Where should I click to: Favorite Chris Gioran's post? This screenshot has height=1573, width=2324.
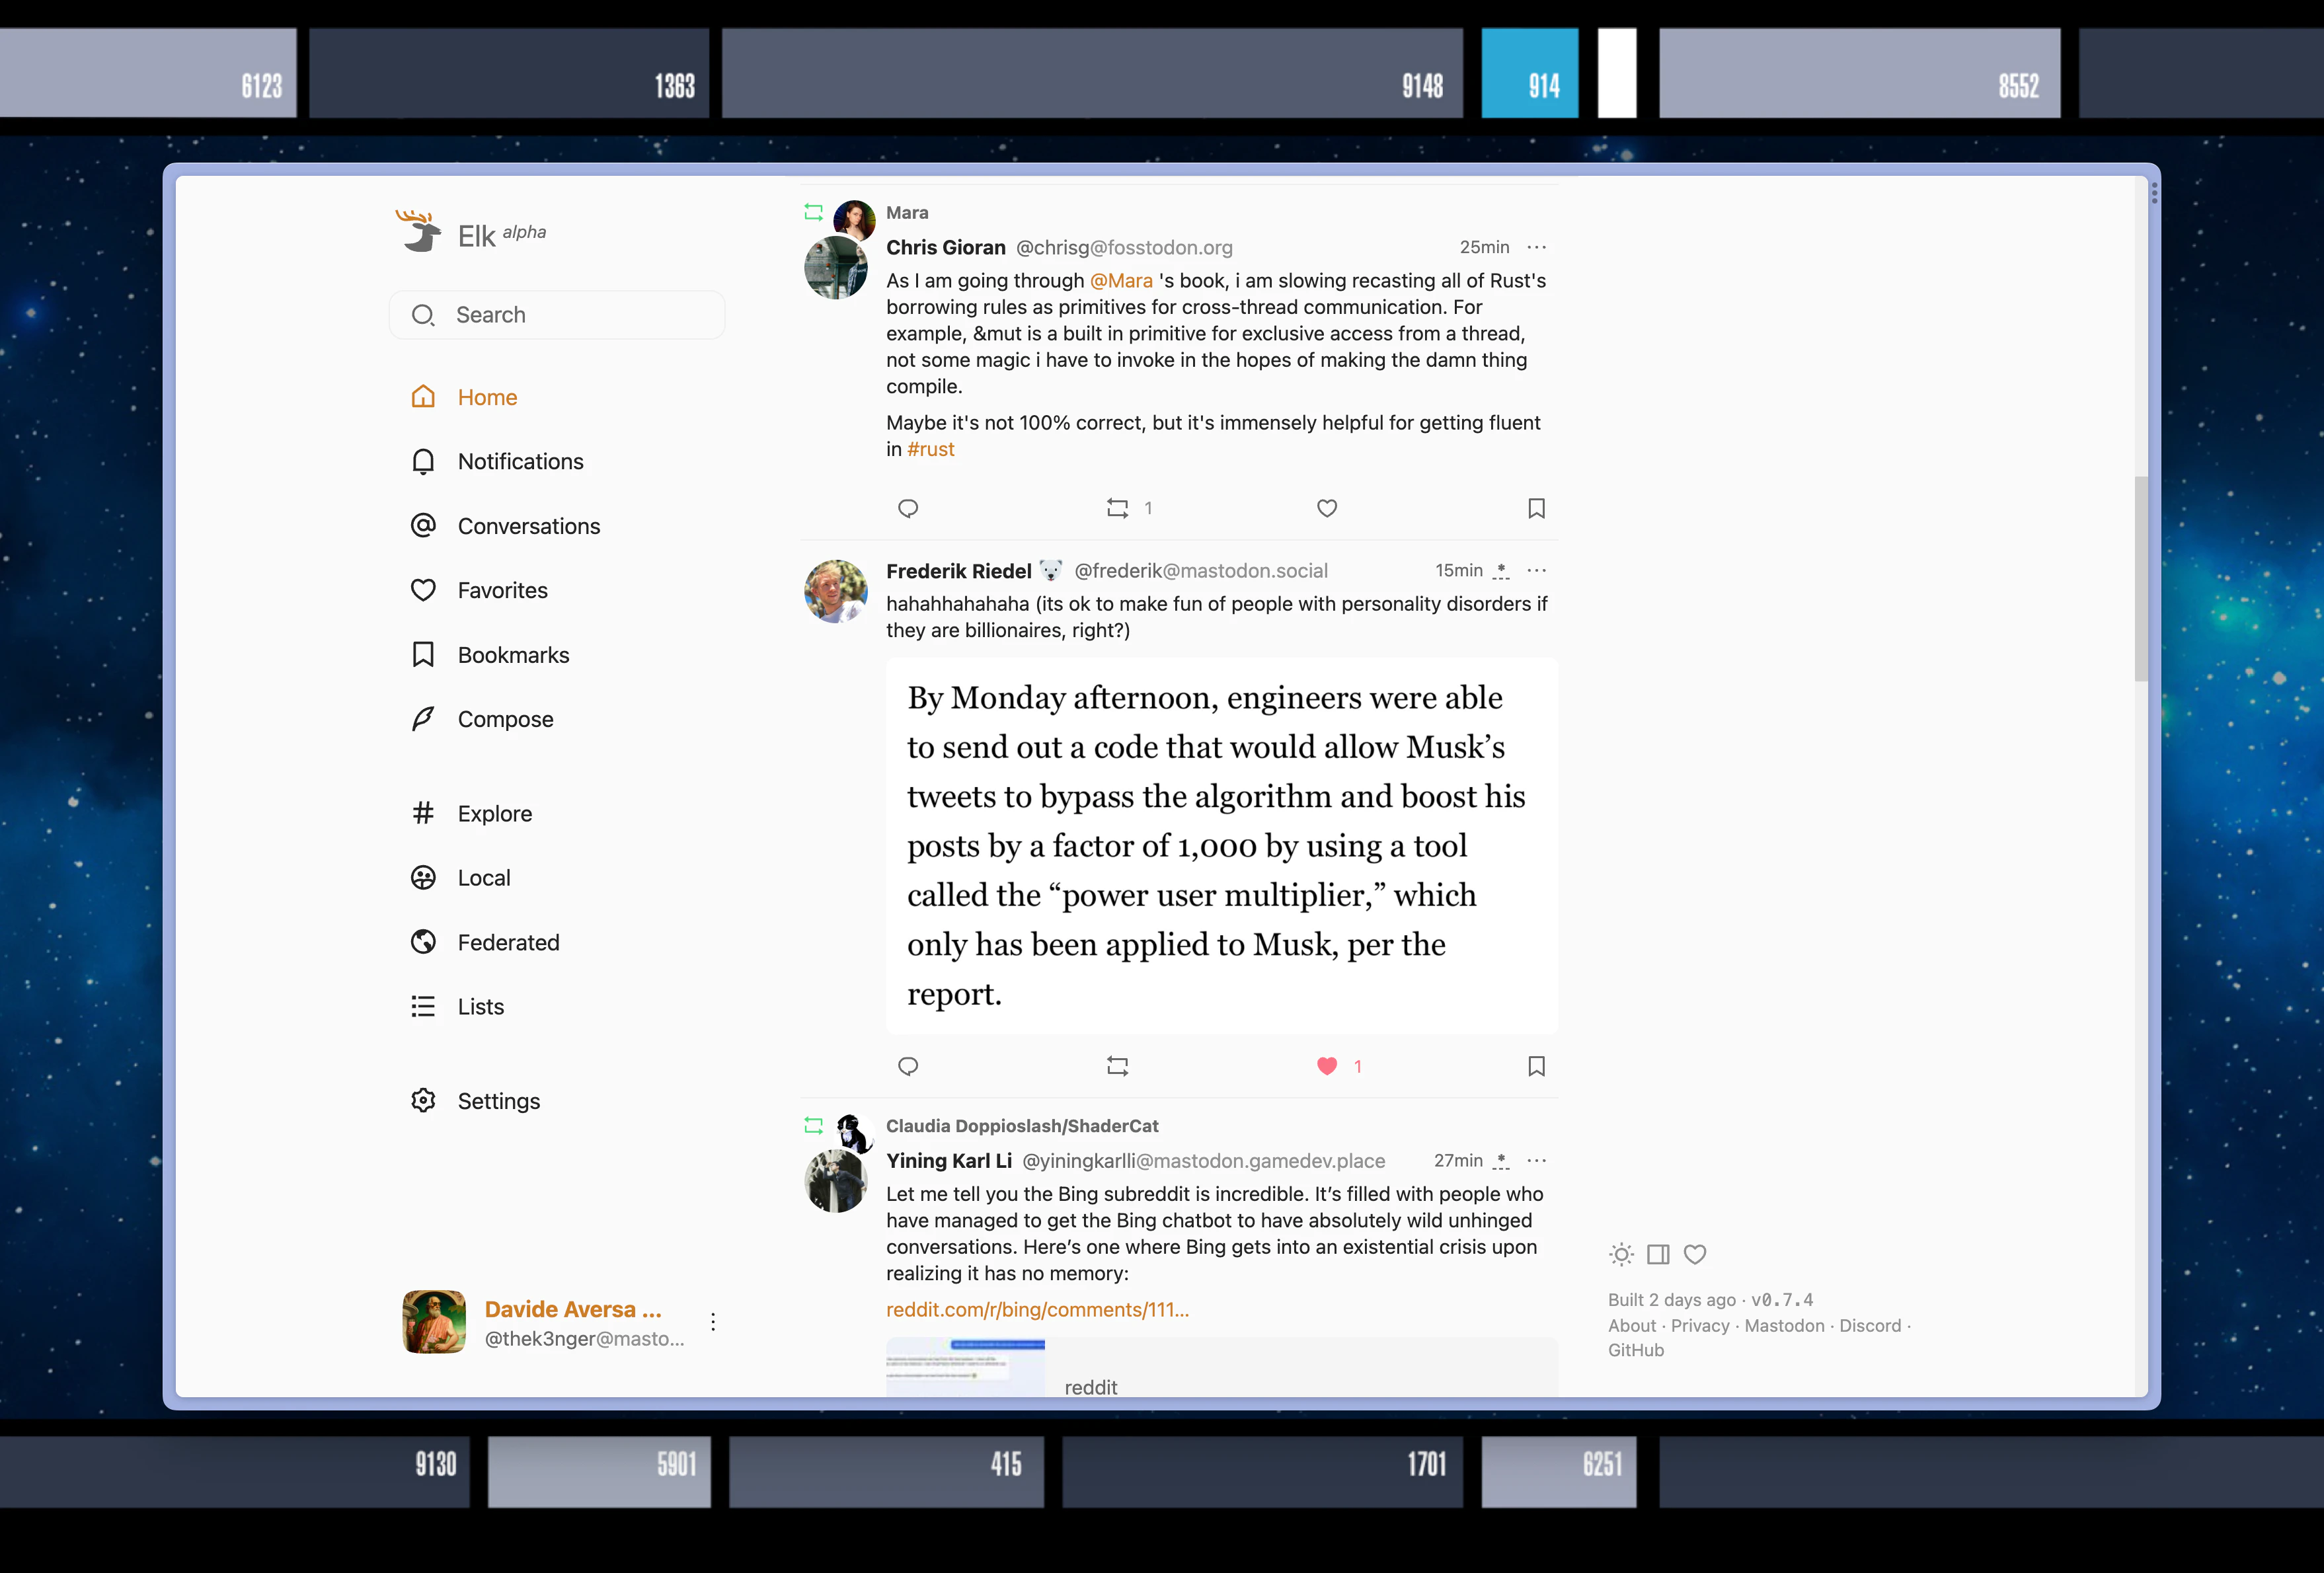(x=1327, y=508)
